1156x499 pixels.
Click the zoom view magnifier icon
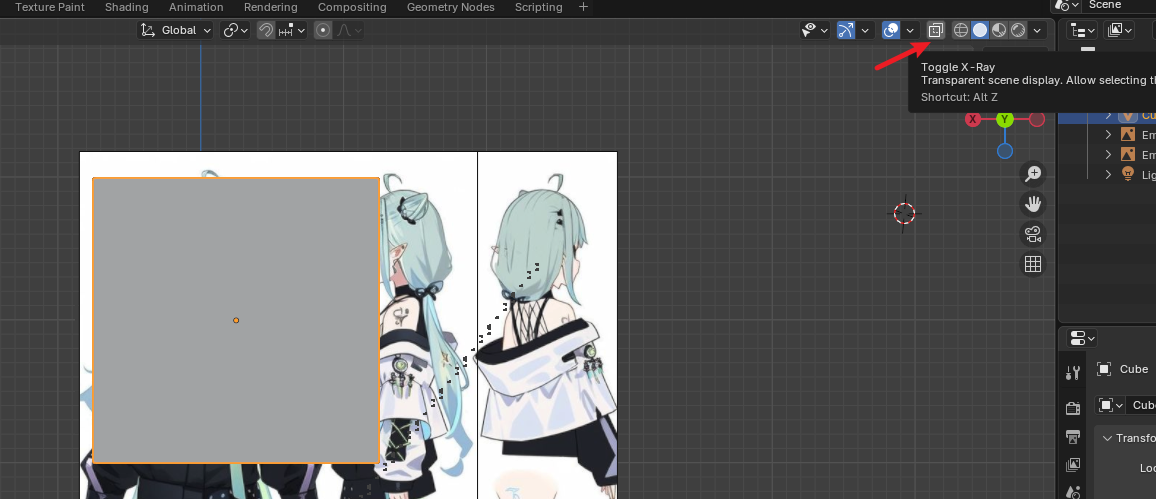(1033, 174)
